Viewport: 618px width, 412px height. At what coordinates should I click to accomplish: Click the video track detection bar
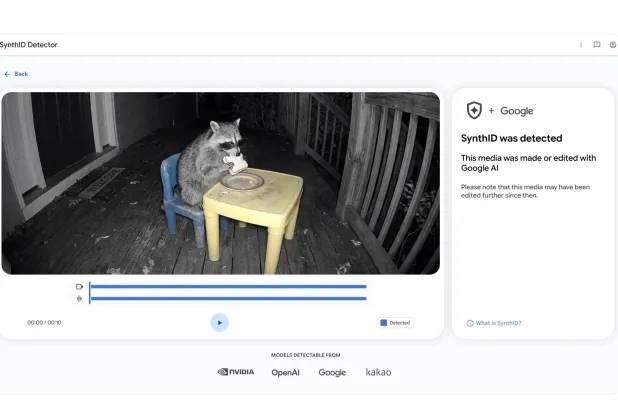point(229,287)
